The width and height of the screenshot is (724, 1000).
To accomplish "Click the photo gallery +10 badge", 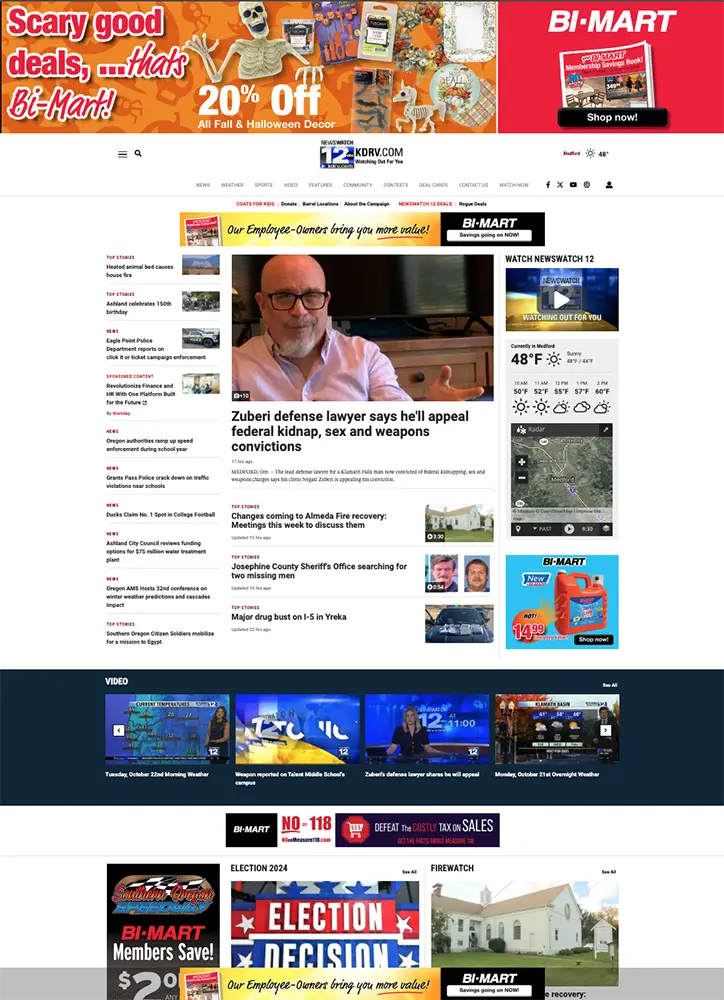I will [241, 395].
